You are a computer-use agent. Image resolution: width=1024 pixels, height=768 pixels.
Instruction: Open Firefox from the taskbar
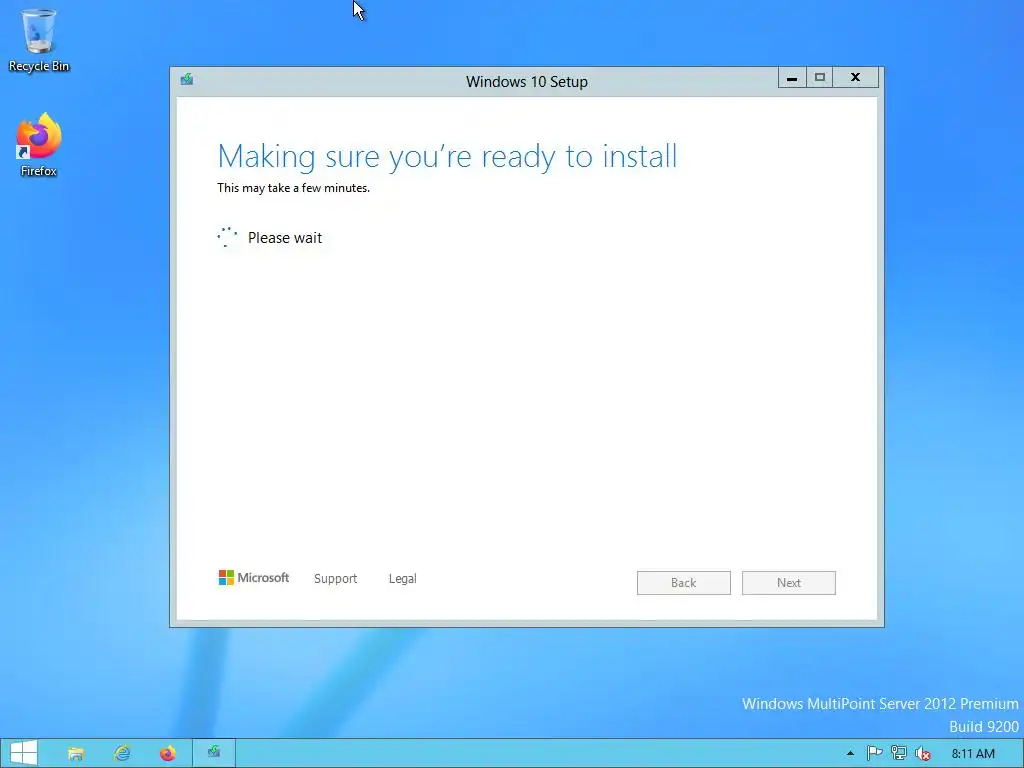pos(168,754)
